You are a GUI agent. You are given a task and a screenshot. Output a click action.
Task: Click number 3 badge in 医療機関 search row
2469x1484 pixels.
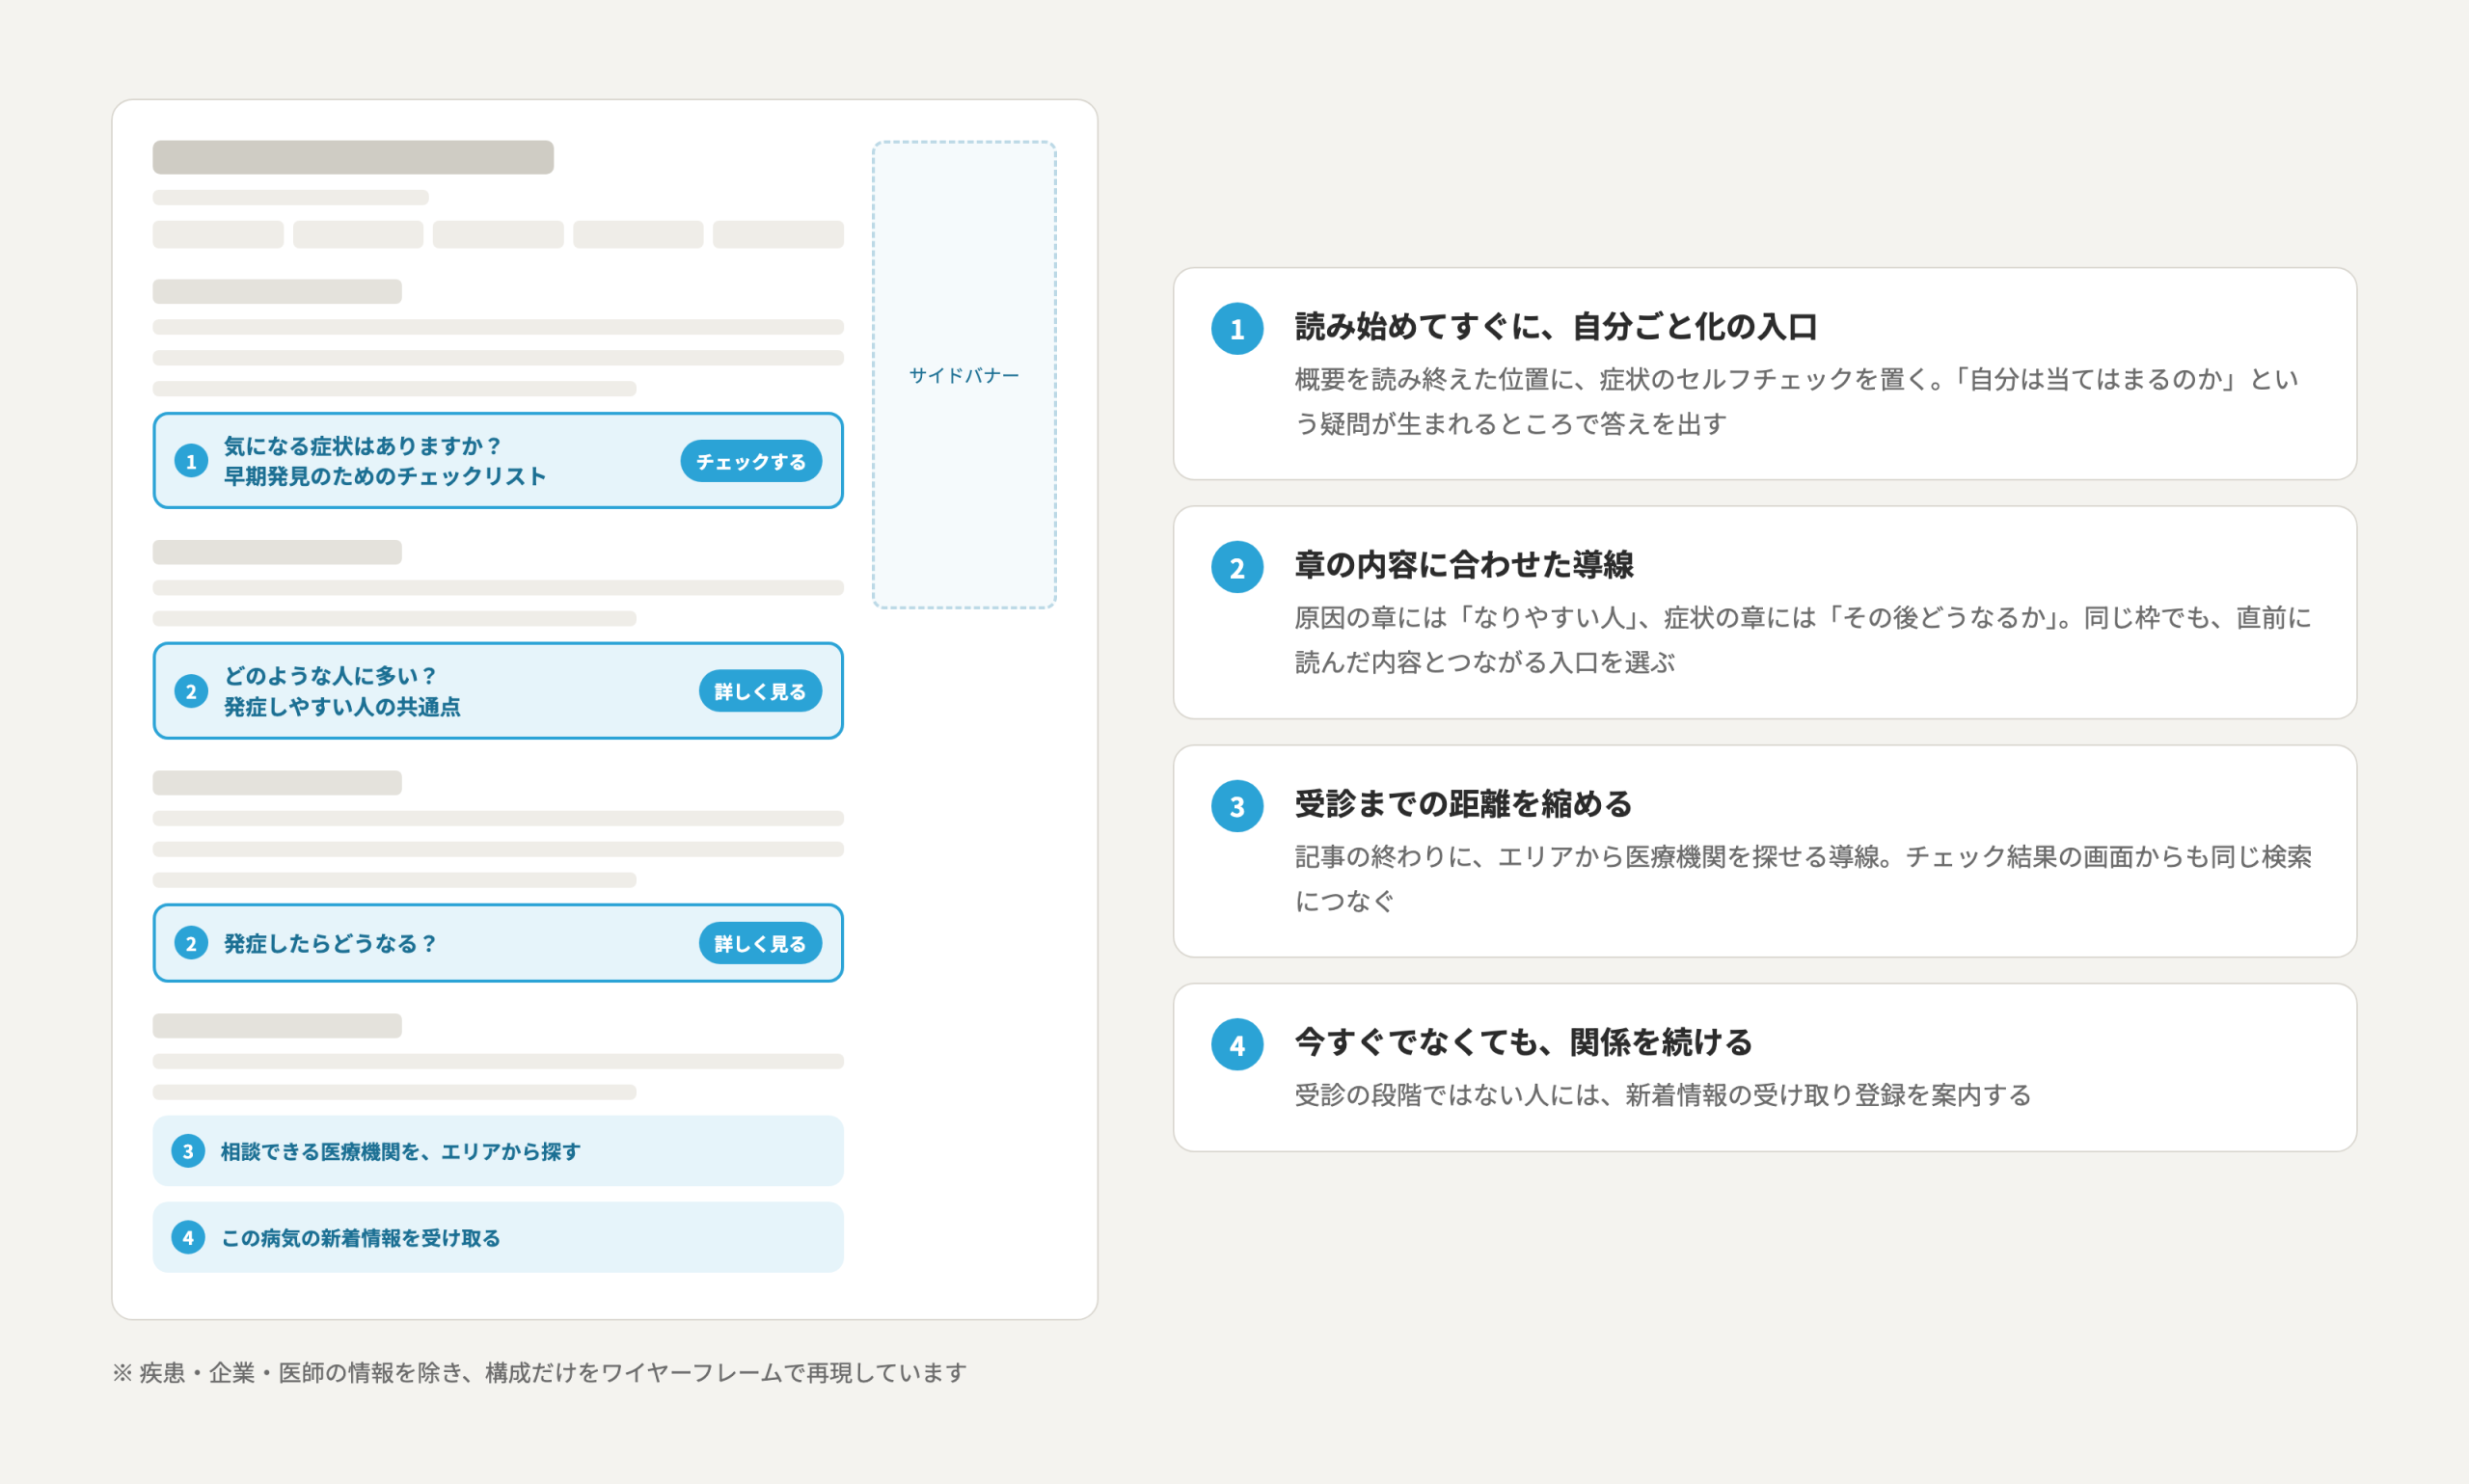188,1151
